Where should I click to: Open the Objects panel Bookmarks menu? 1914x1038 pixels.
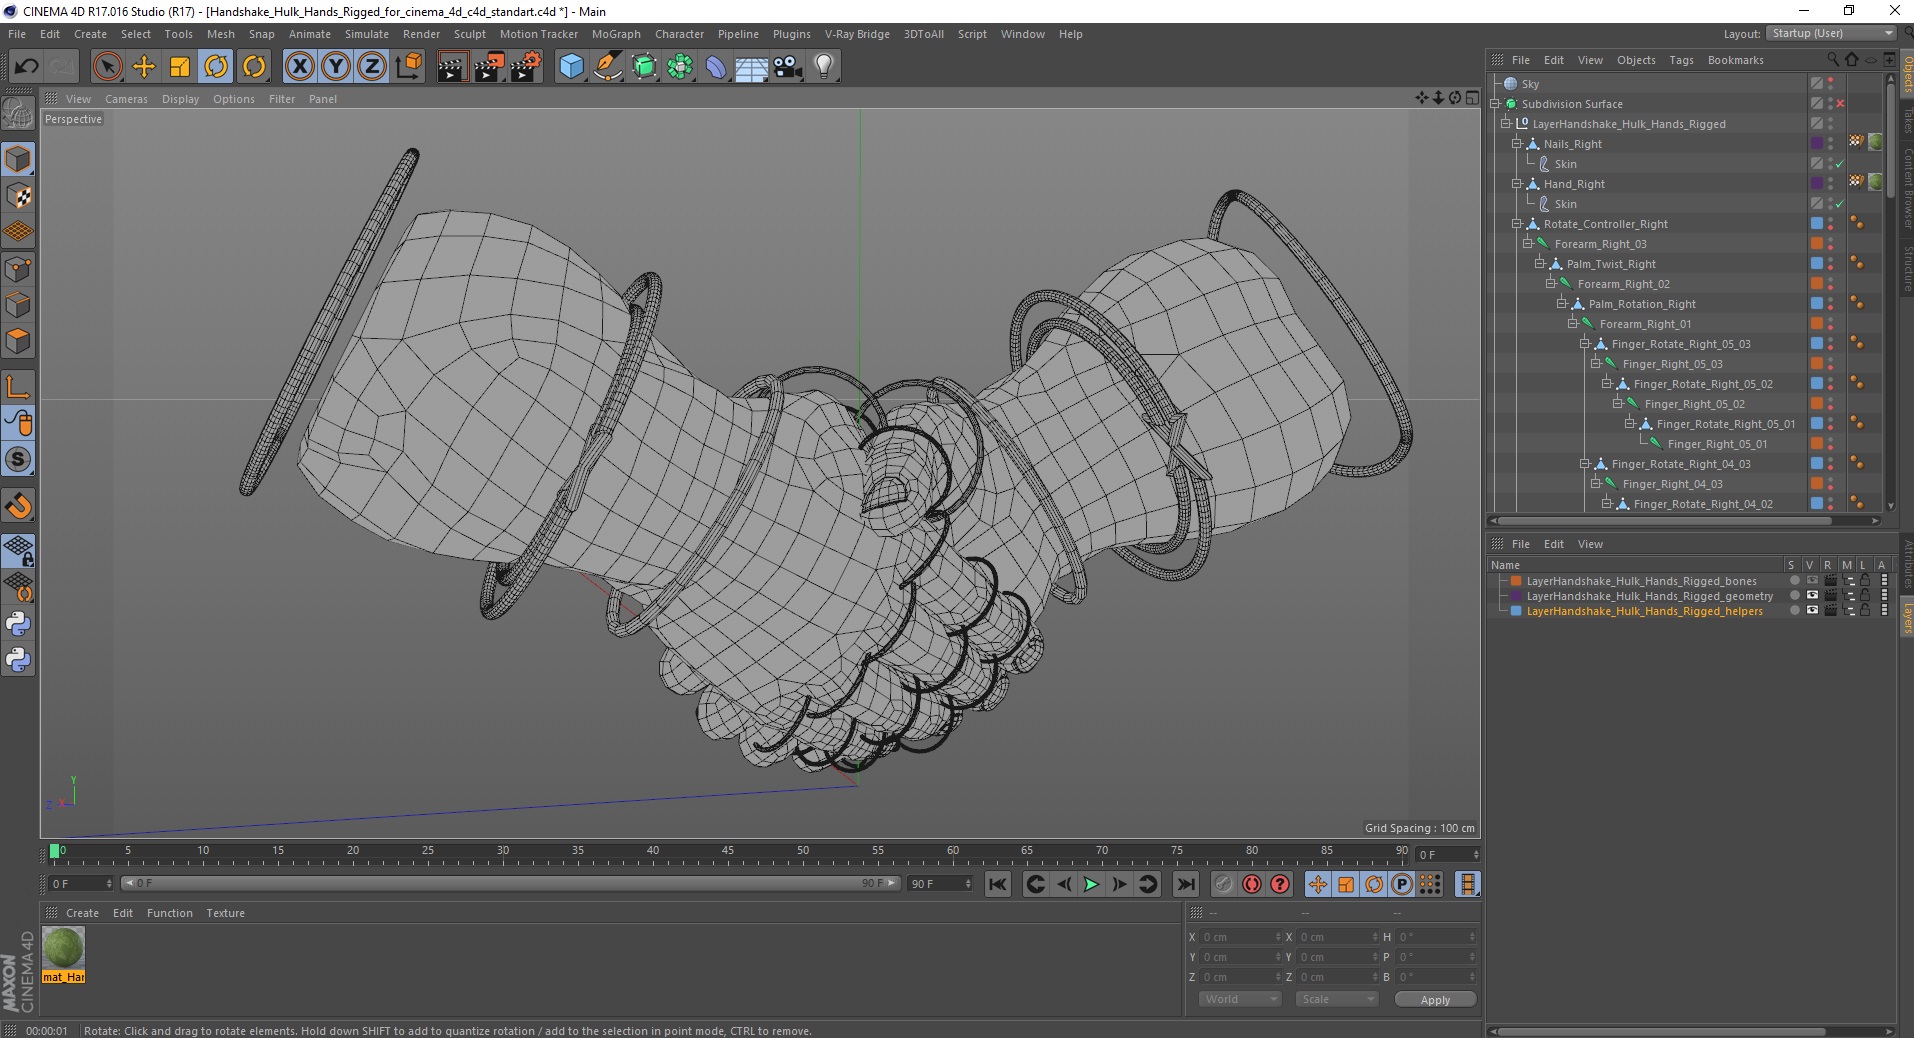1735,60
